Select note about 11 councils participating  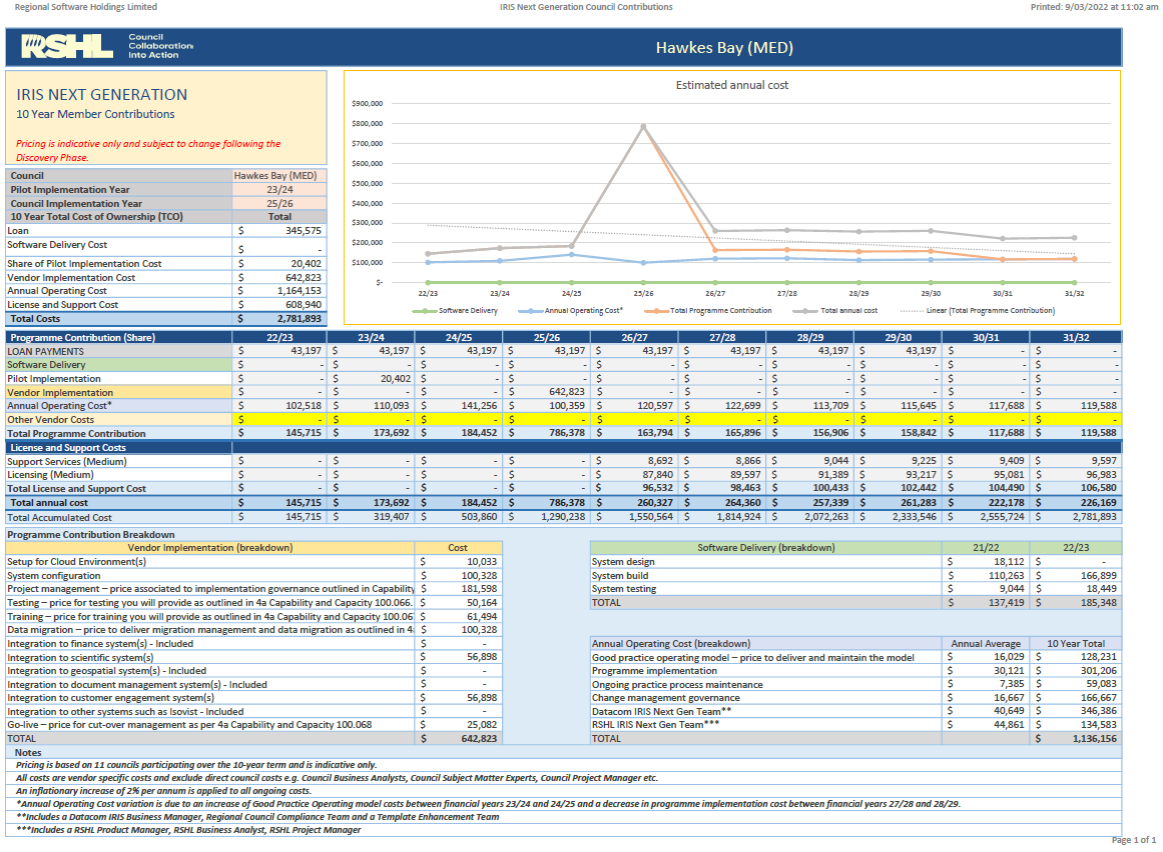196,765
